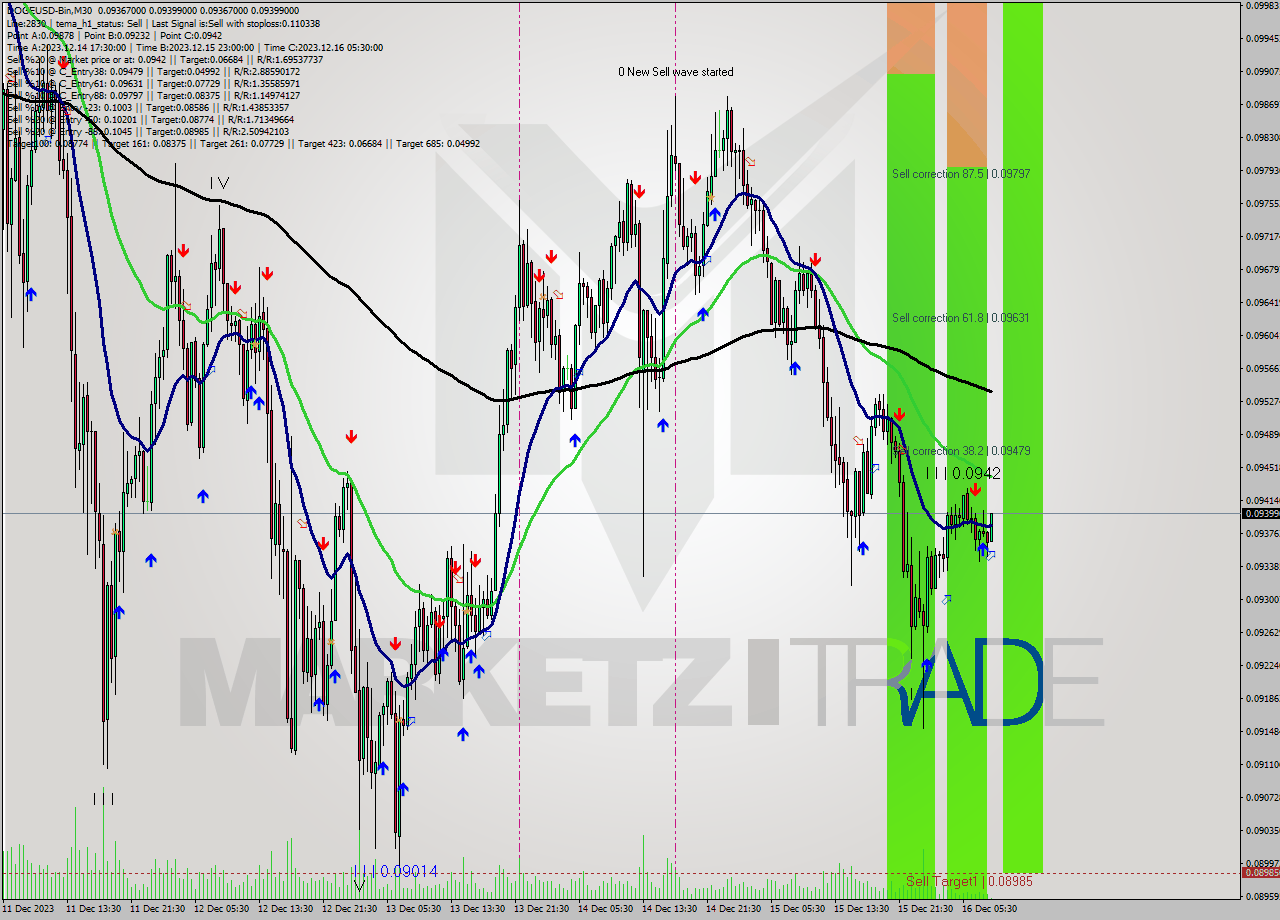Click time axis label '11 Dec 2023'
This screenshot has width=1280, height=920.
(x=27, y=909)
